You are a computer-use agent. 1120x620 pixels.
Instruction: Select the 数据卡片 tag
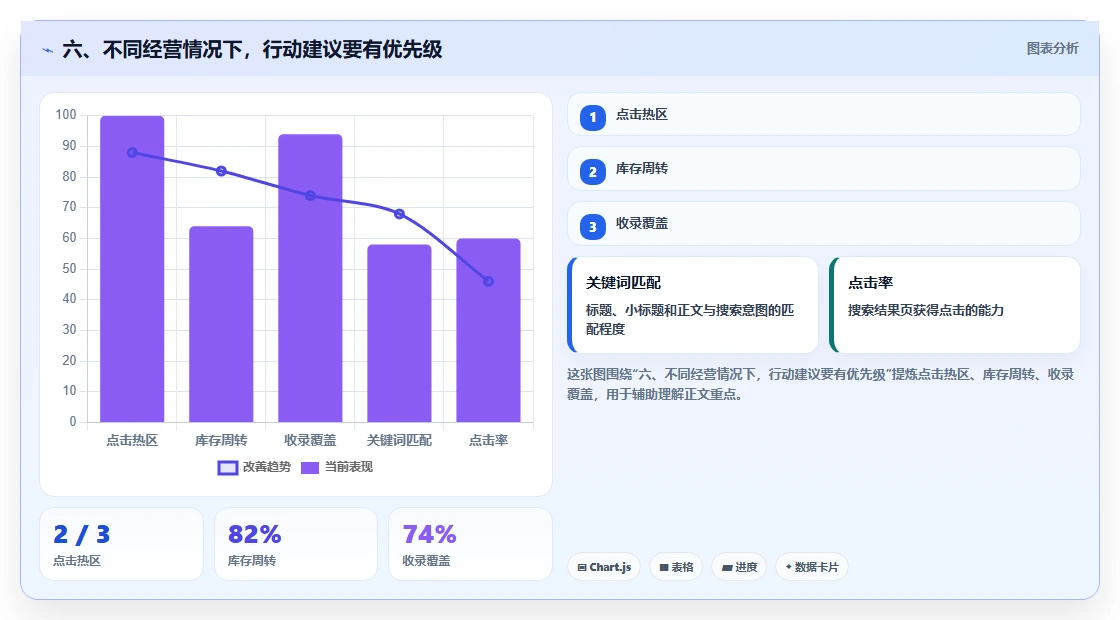pos(811,567)
